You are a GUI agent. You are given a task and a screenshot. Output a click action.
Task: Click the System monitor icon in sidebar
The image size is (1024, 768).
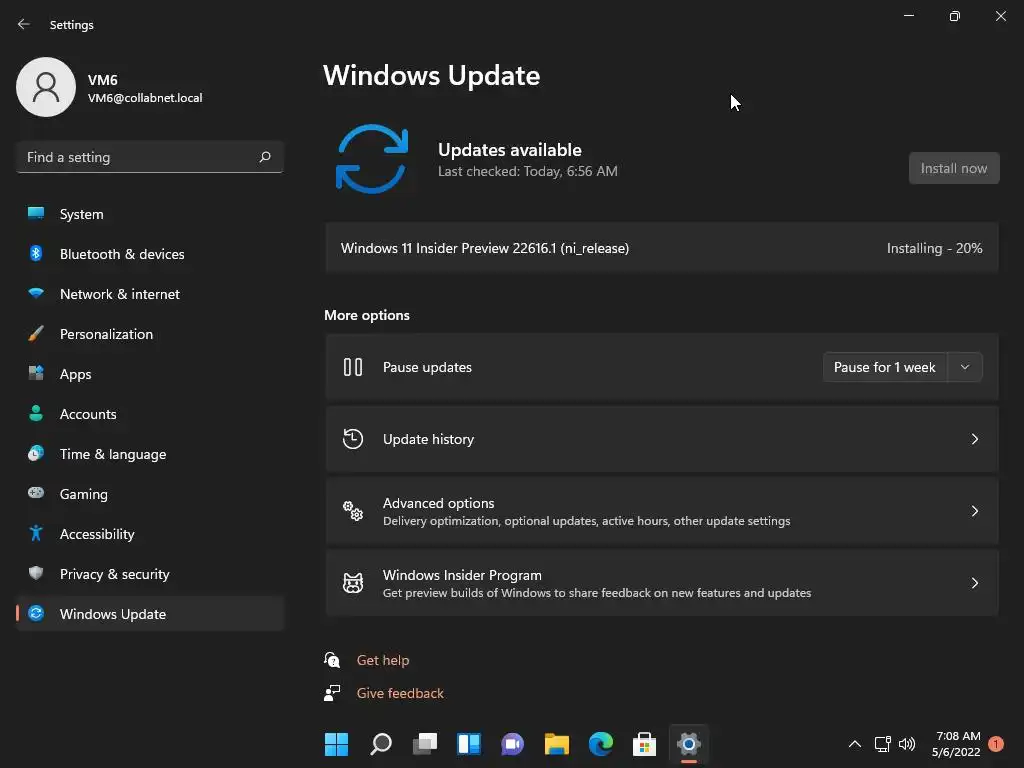(x=36, y=214)
